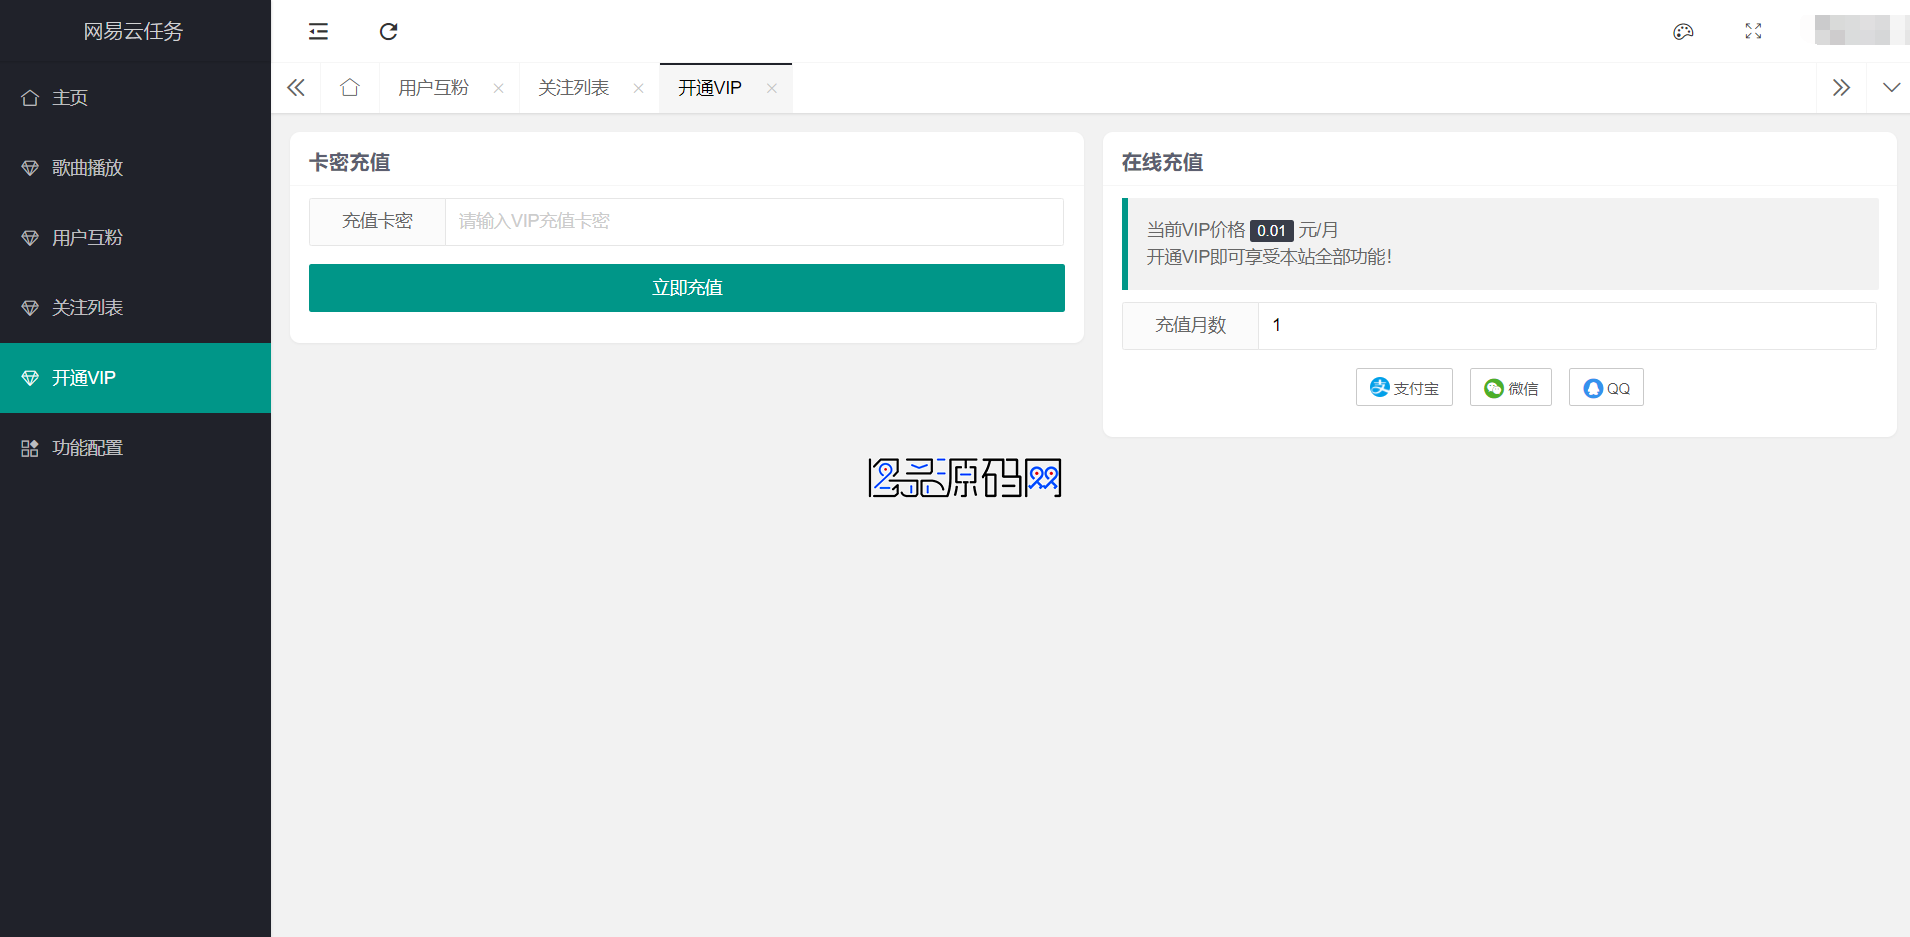The image size is (1910, 937).
Task: Open the theme palette icon
Action: (1683, 31)
